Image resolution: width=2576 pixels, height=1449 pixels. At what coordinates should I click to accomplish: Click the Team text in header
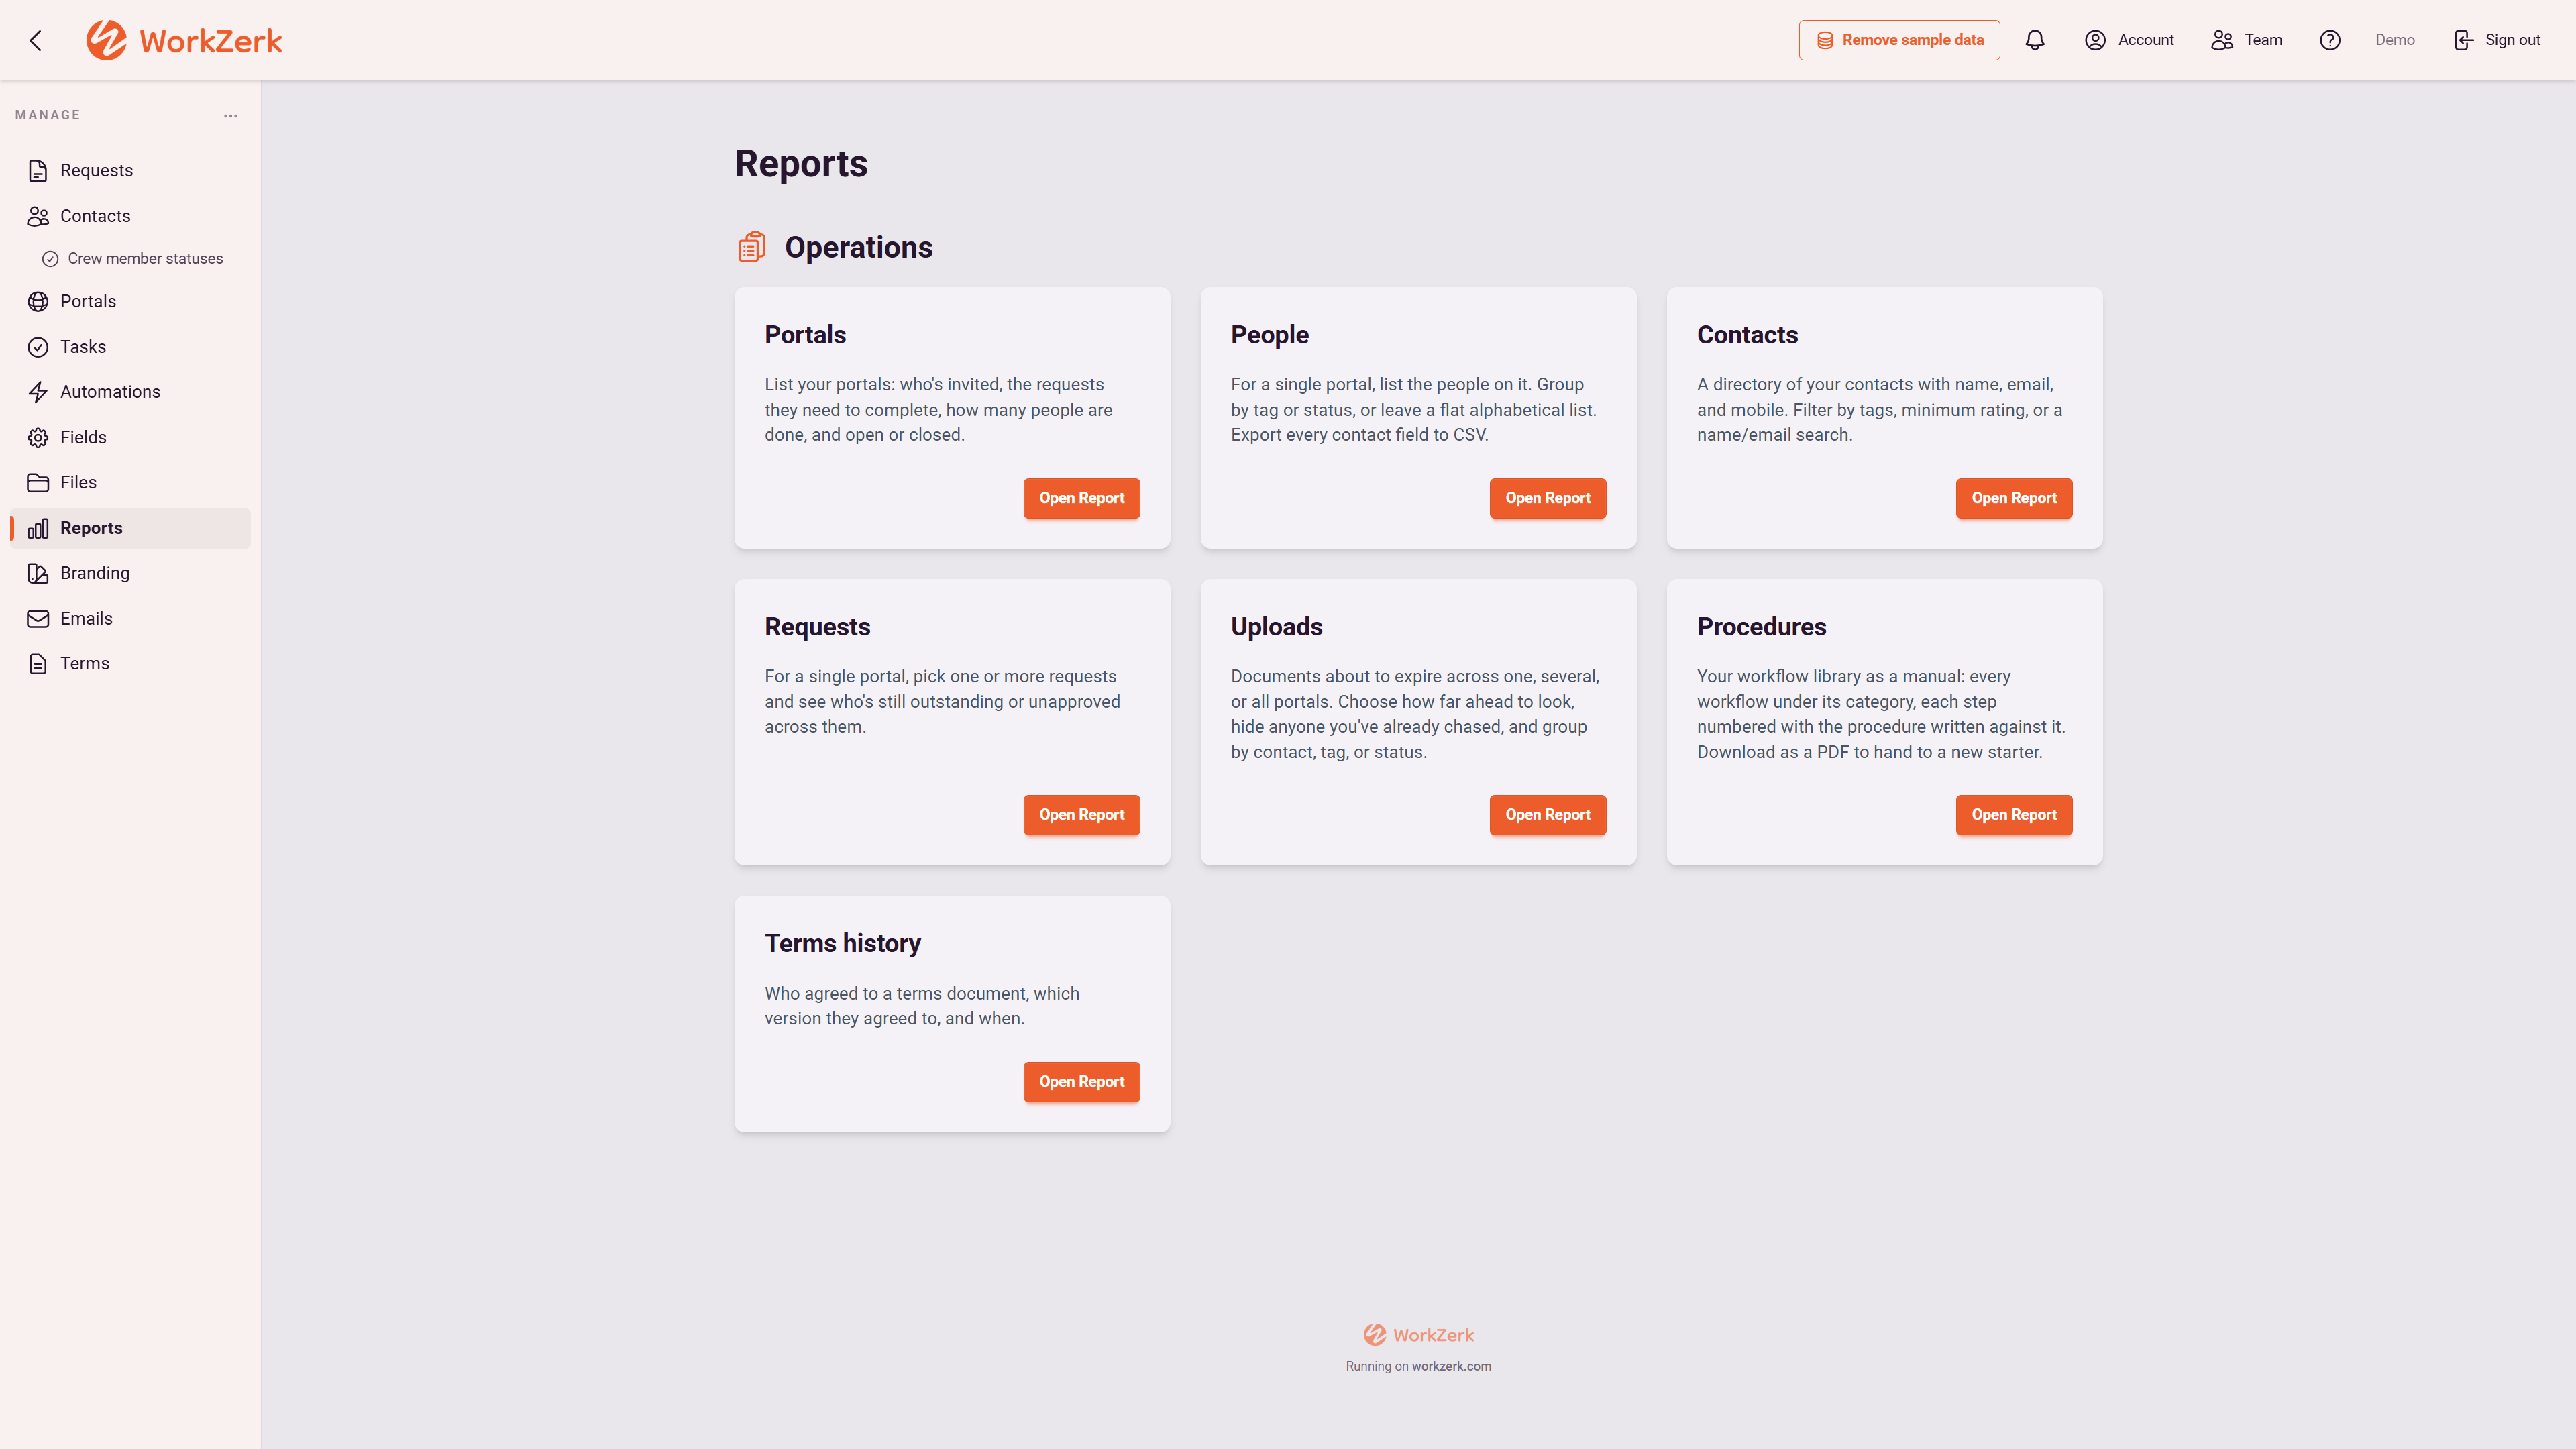(x=2263, y=40)
